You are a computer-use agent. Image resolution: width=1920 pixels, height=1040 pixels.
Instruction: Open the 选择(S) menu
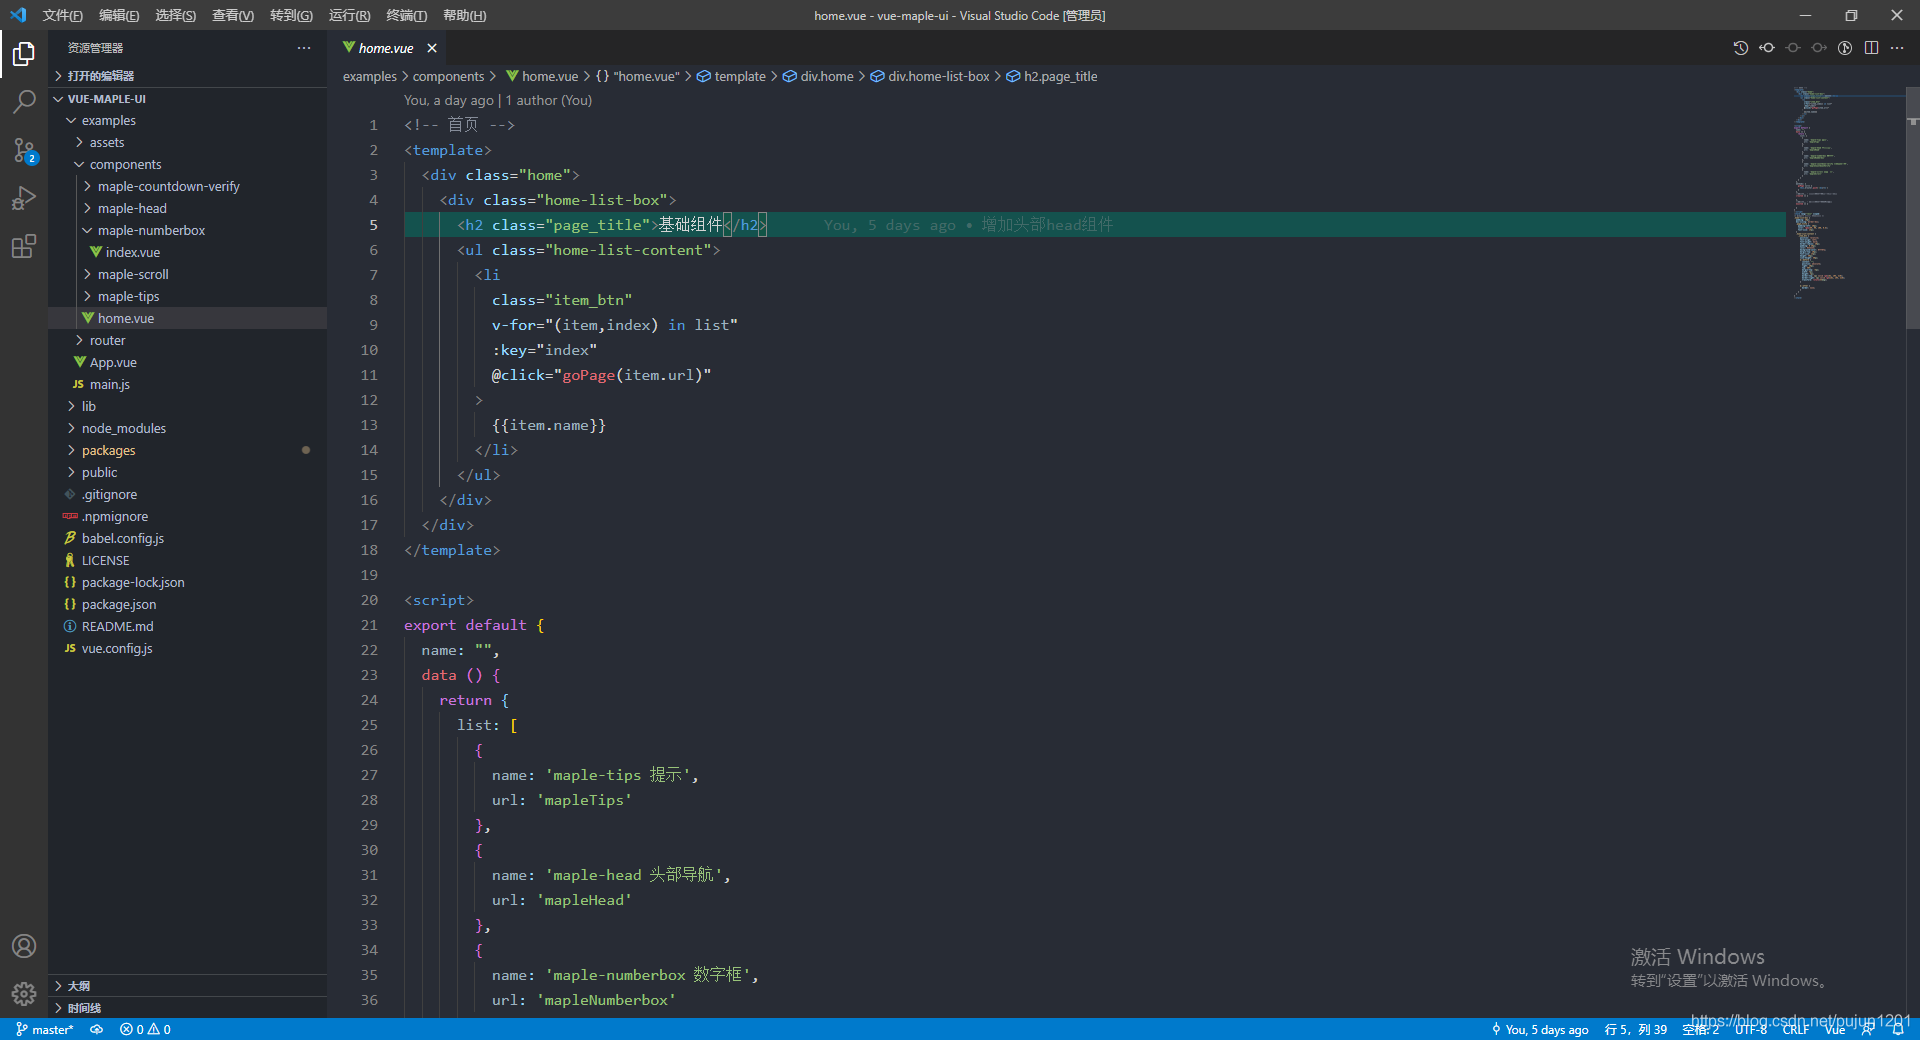(176, 15)
